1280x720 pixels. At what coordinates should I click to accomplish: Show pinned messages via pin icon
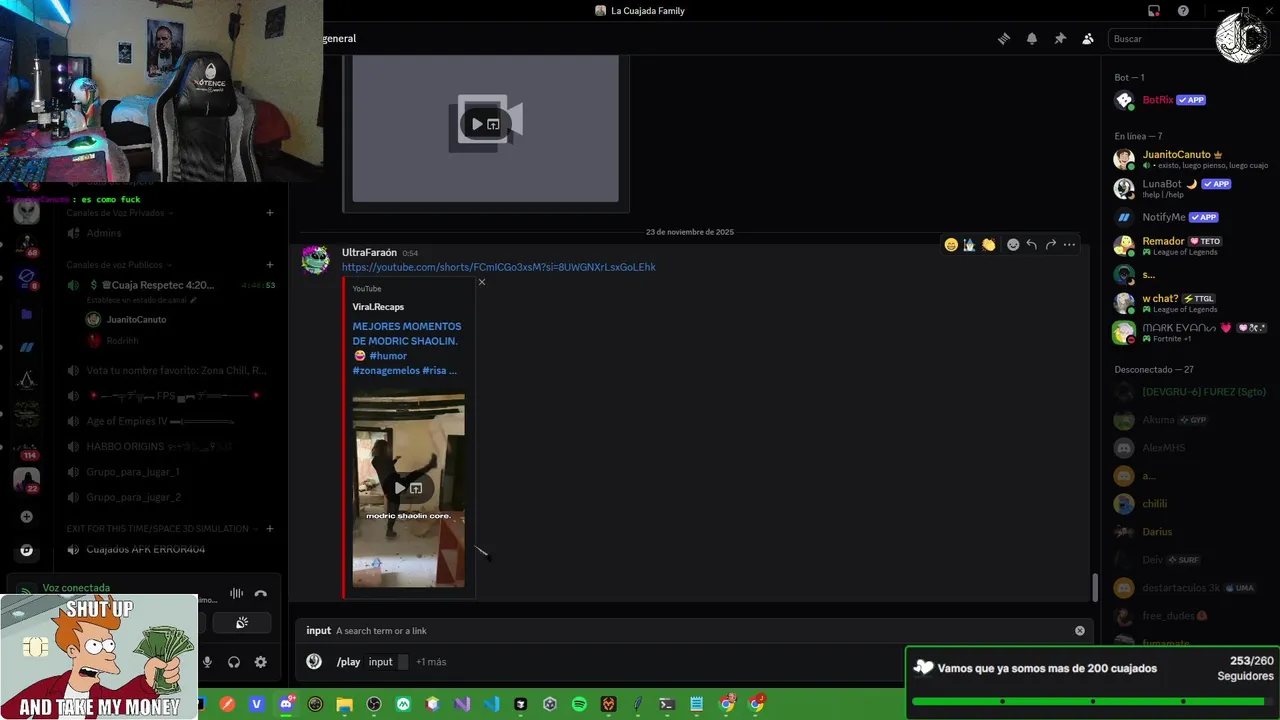[1060, 39]
